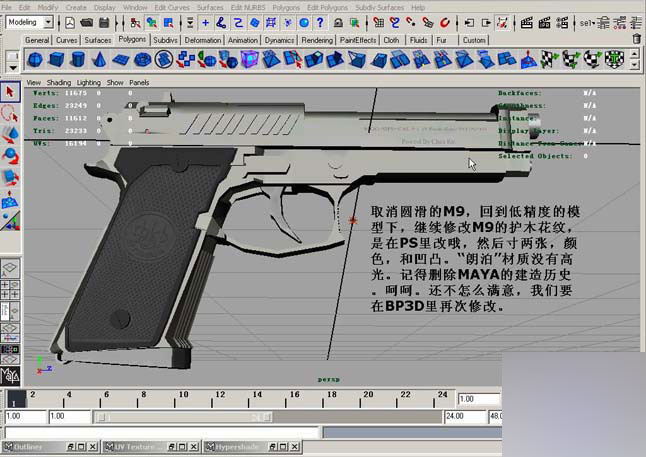Image resolution: width=646 pixels, height=457 pixels.
Task: Switch to the PaintEffects shelf tab
Action: coord(358,40)
